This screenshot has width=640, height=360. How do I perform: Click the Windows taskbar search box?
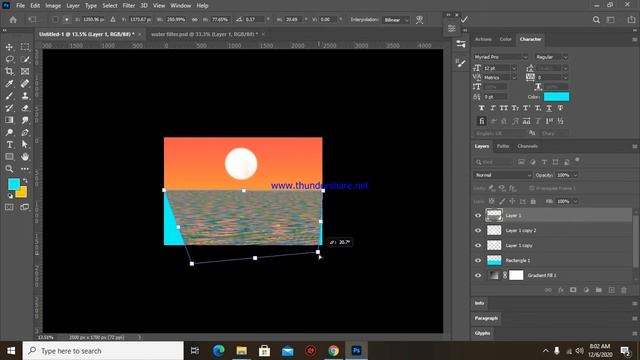(103, 351)
